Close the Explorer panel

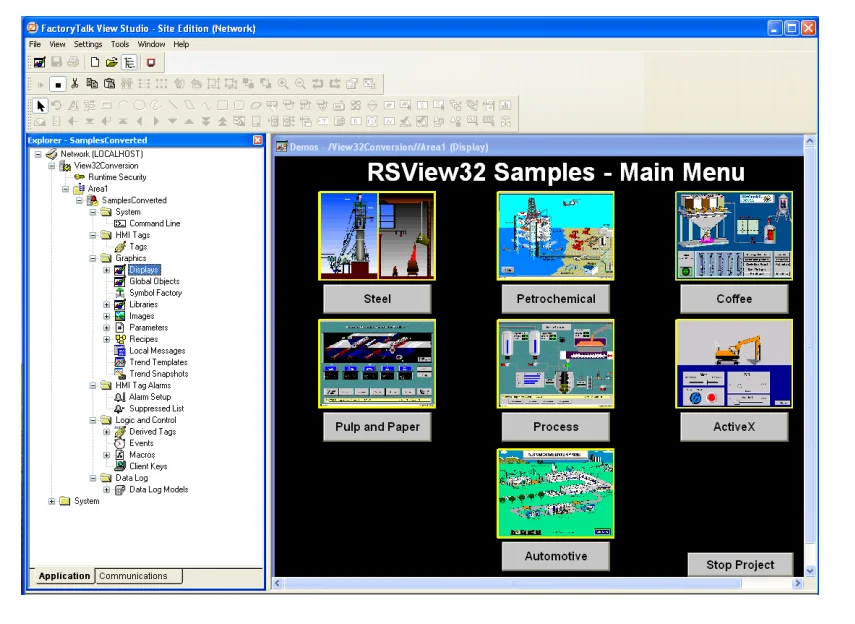258,140
